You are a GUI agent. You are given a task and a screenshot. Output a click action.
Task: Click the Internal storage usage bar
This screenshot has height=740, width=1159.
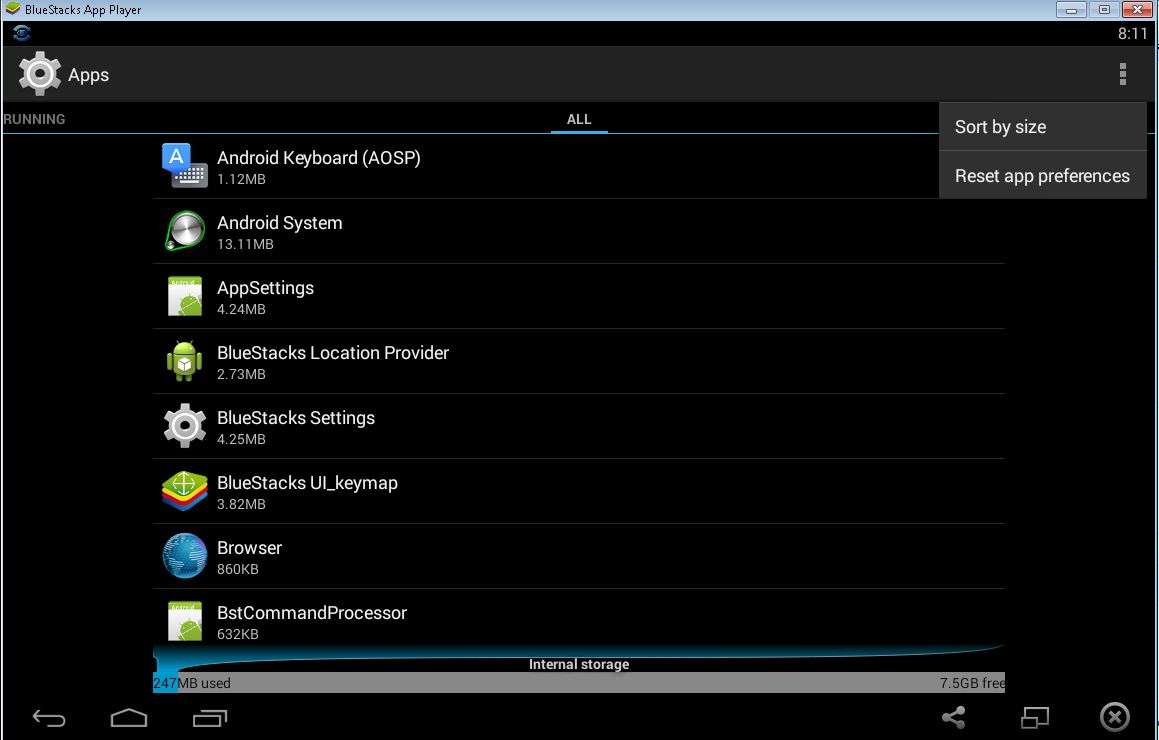pos(579,682)
